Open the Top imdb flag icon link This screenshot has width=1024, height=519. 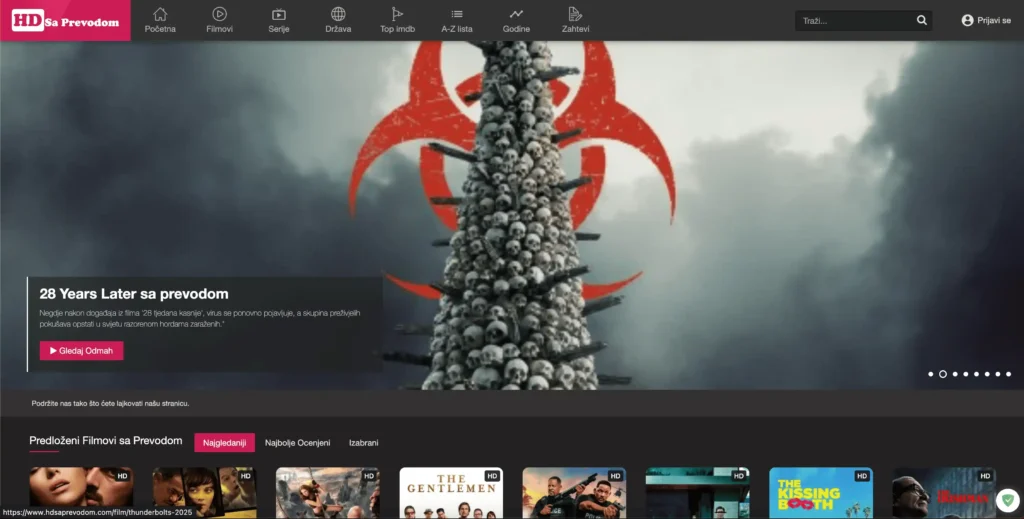click(397, 20)
